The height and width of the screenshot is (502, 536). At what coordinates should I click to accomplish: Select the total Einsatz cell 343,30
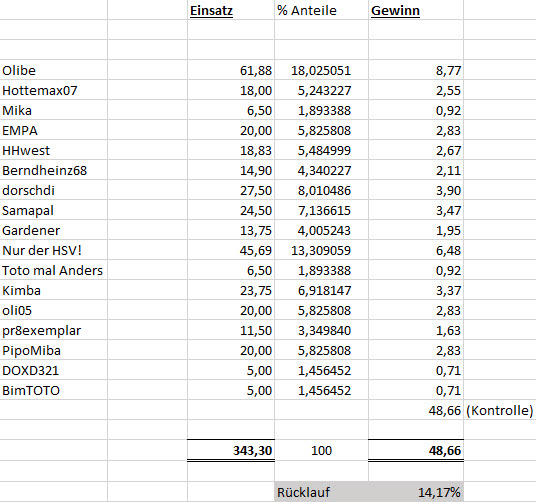pos(231,450)
